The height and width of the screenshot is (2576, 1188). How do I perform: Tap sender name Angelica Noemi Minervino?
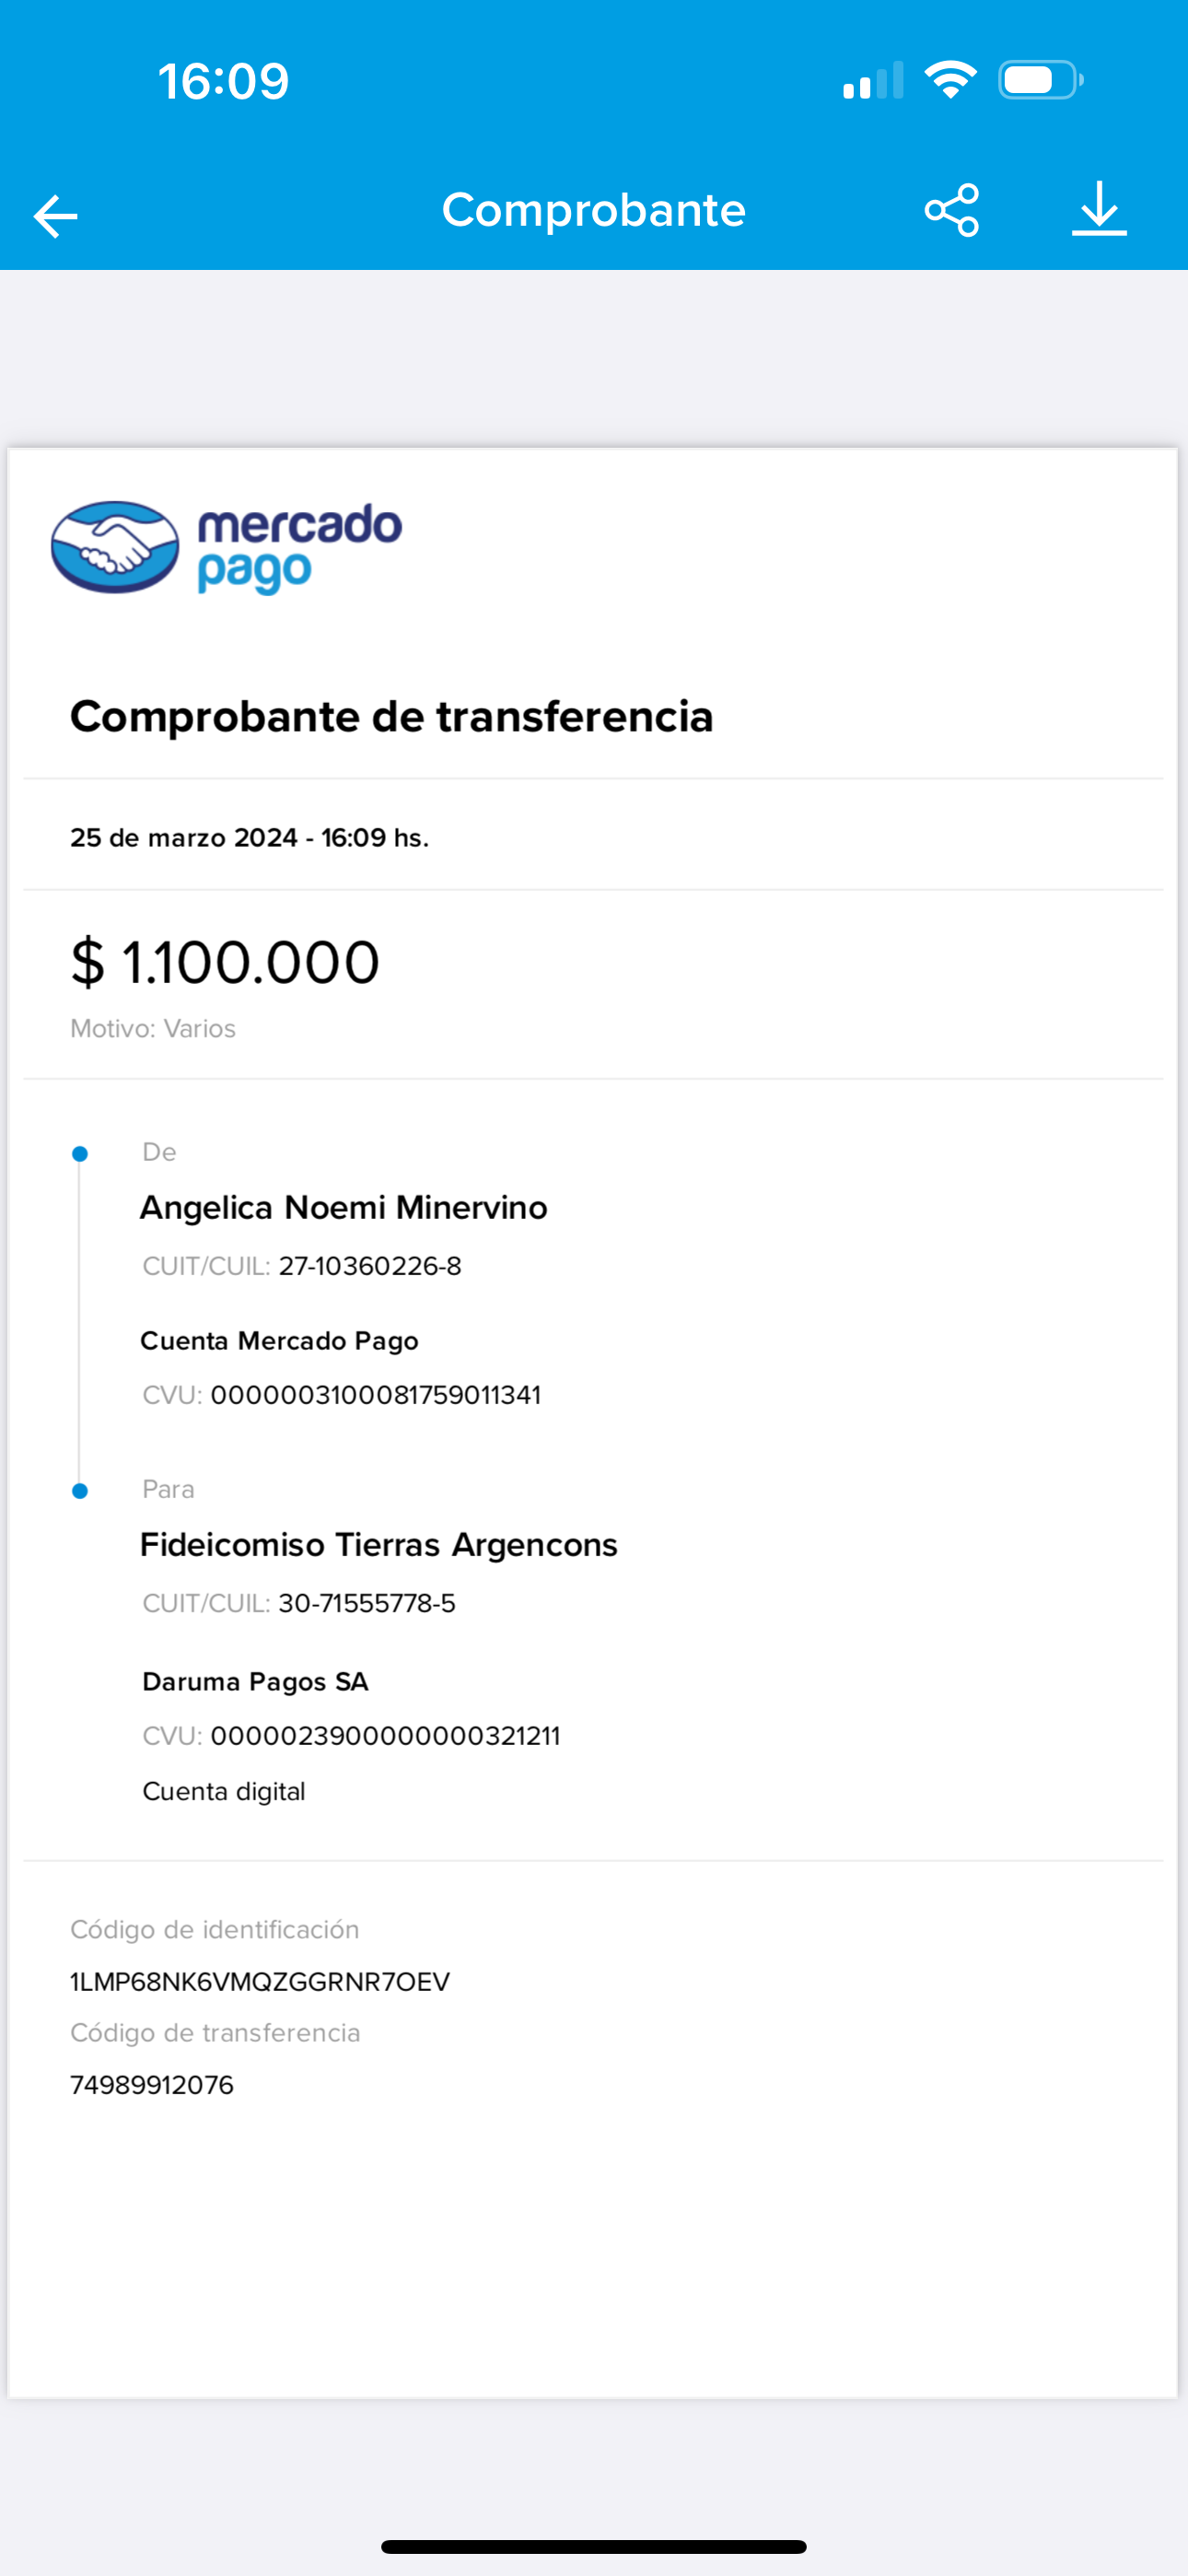point(343,1207)
